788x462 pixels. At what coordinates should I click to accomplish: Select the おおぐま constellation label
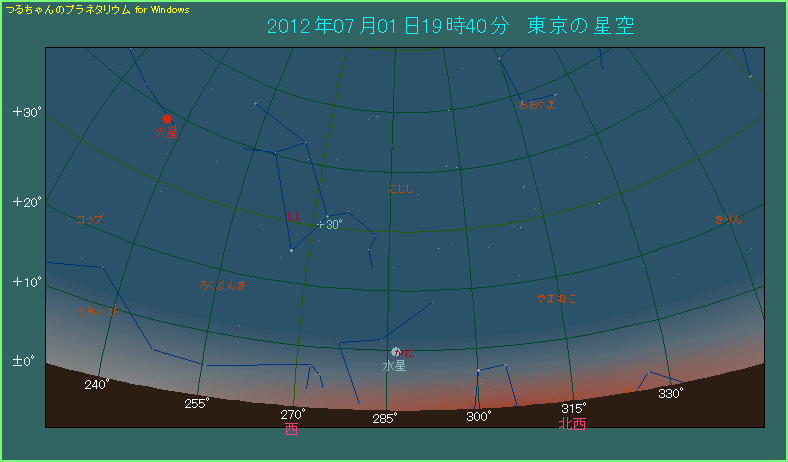click(x=536, y=104)
